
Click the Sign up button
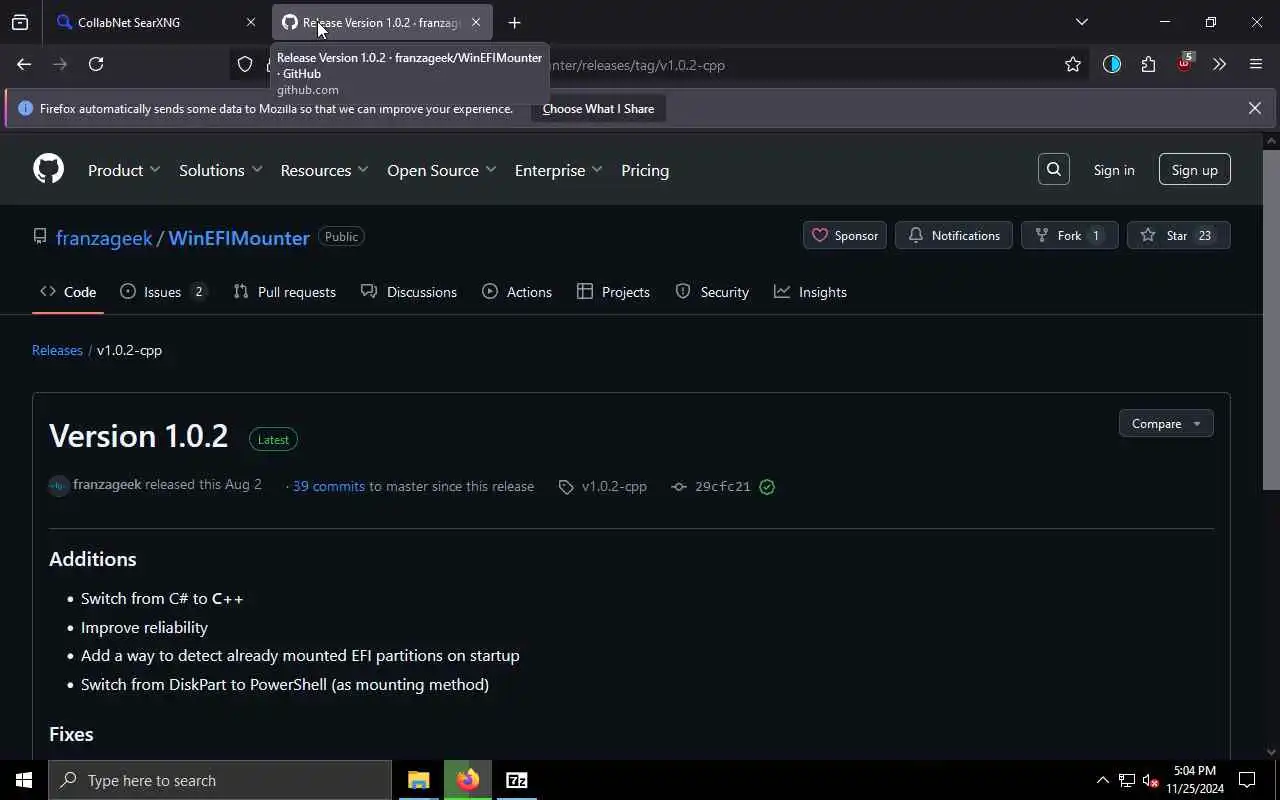pyautogui.click(x=1195, y=170)
